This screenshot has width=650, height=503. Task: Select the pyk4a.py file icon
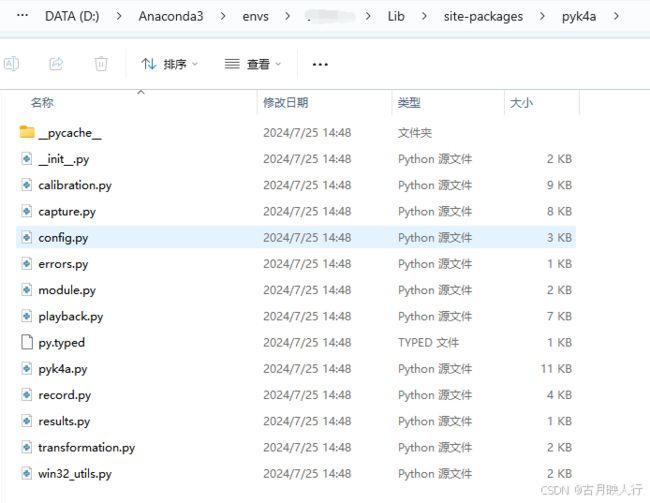point(27,368)
